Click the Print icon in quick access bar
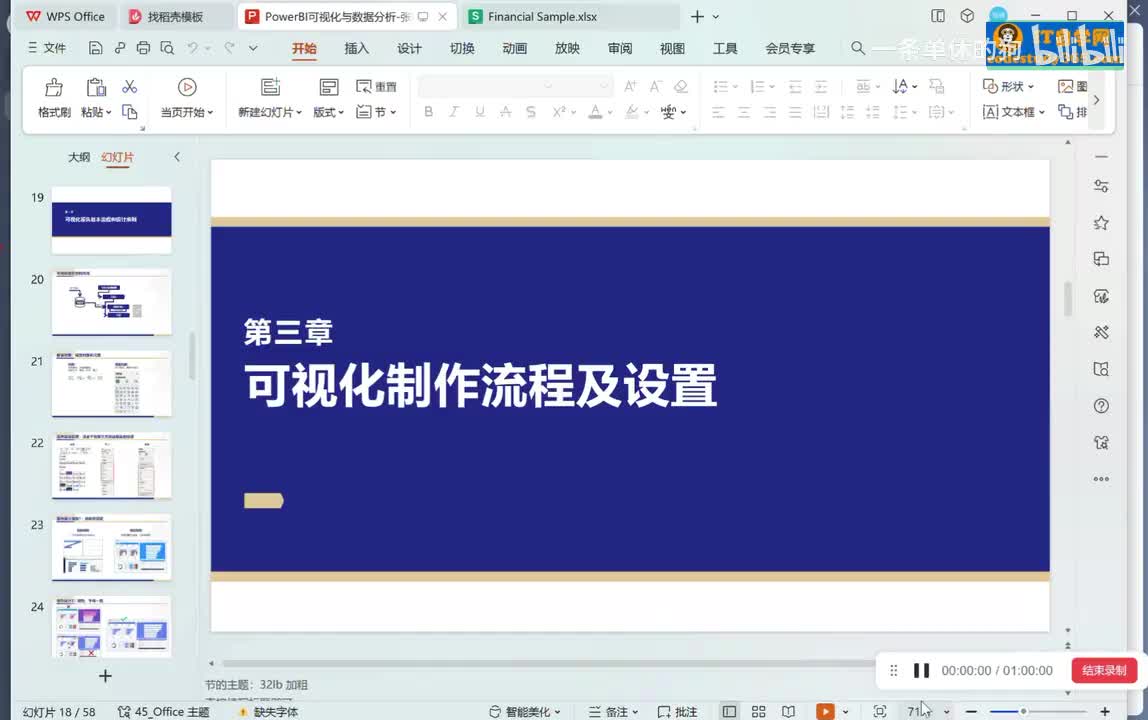 (144, 48)
